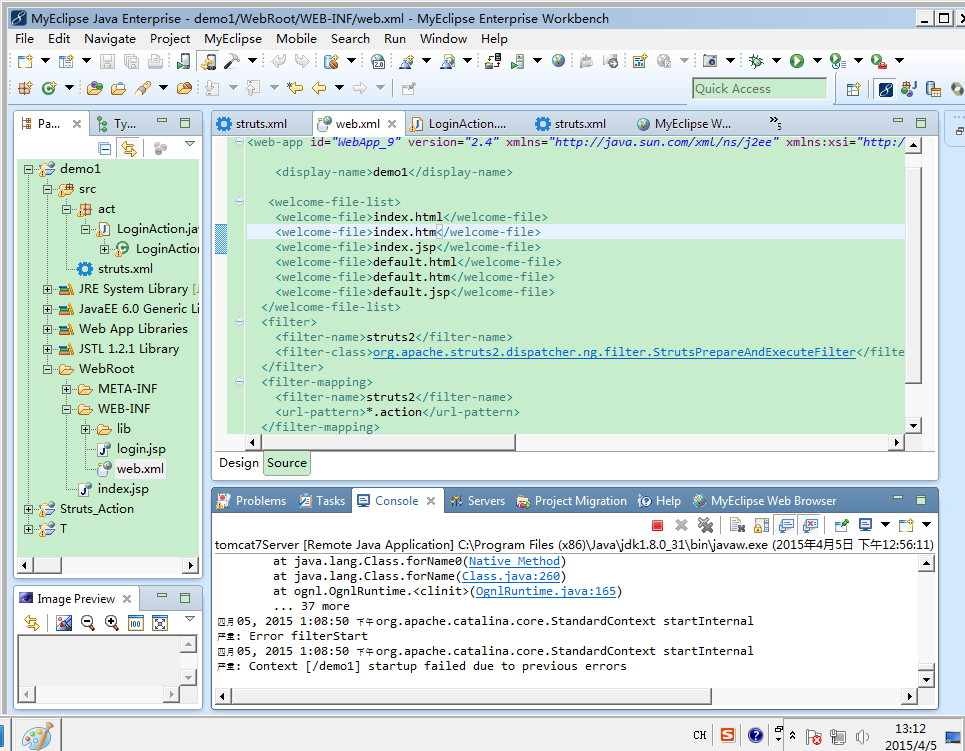Click the New wizard toolbar icon
The image size is (965, 751).
(25, 61)
